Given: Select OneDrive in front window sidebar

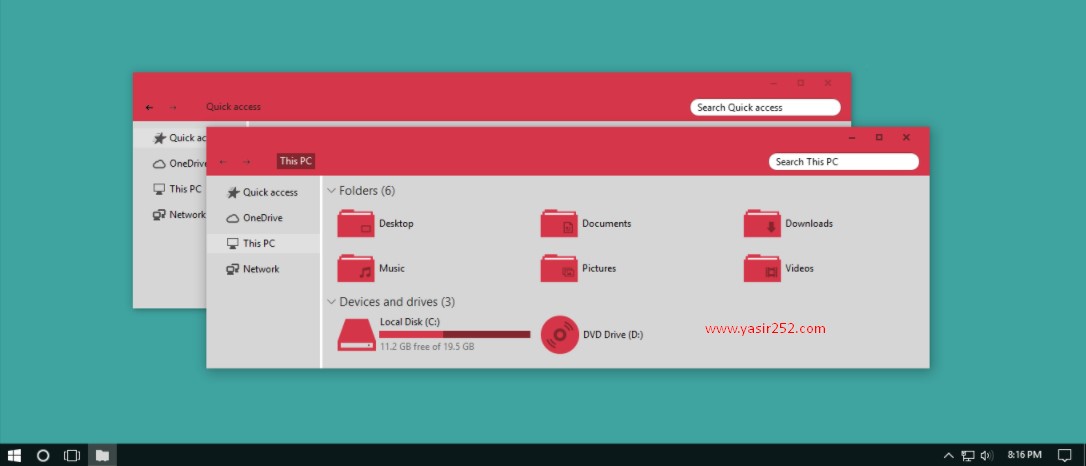Looking at the screenshot, I should [262, 218].
